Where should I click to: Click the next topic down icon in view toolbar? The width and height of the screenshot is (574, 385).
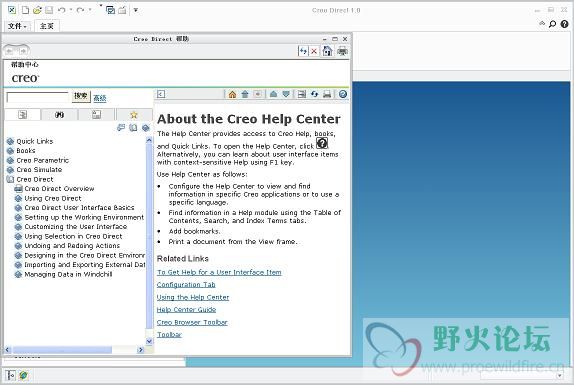286,94
